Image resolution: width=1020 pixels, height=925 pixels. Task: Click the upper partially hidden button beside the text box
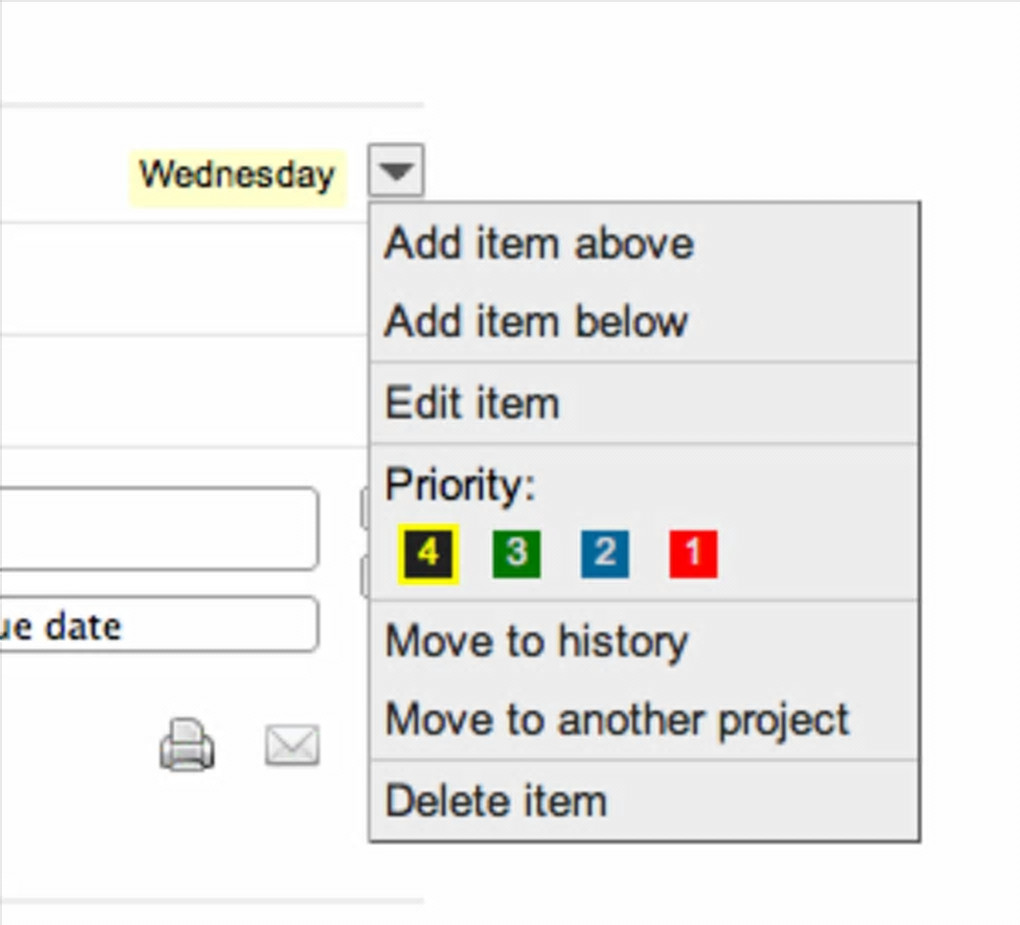[364, 507]
